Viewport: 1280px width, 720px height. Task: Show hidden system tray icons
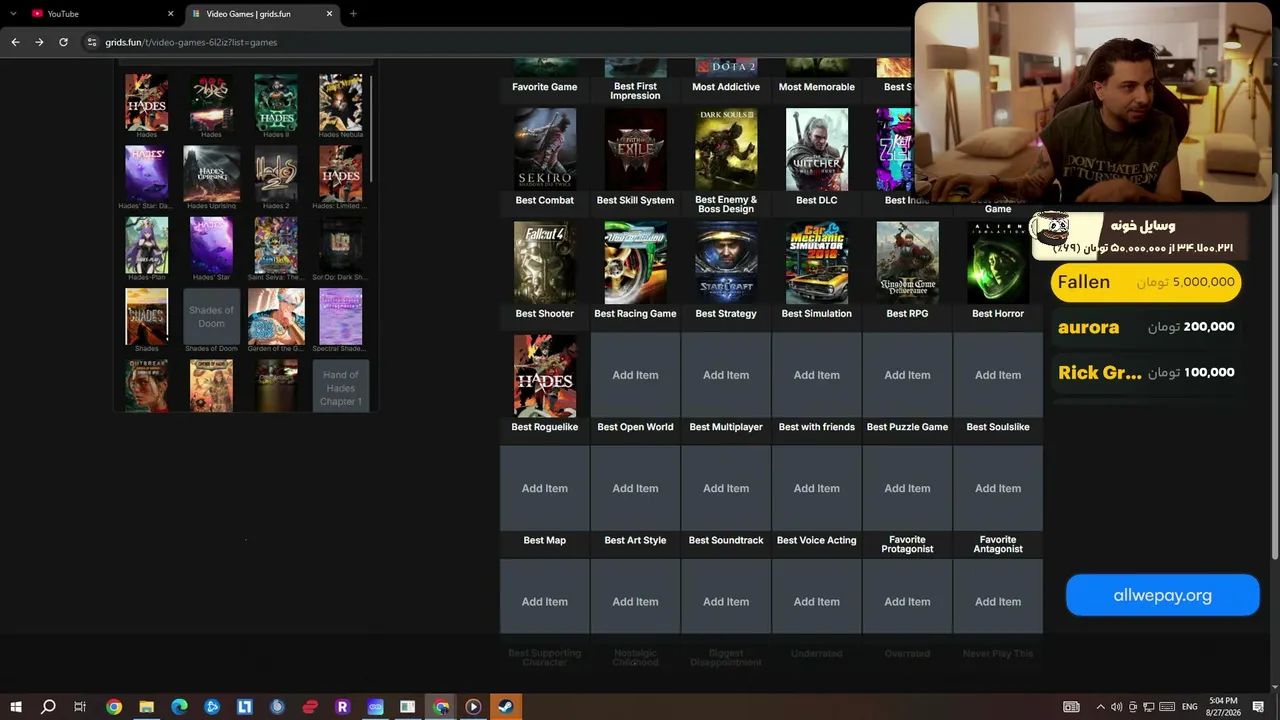1100,707
